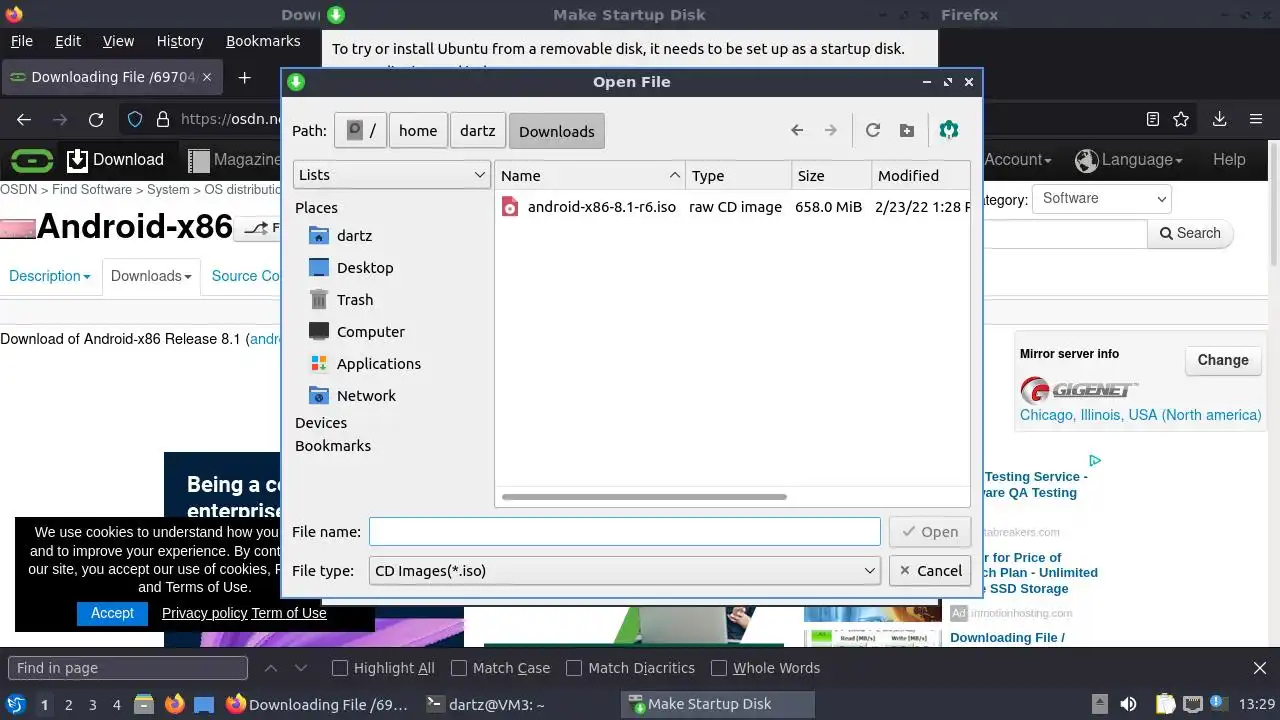Expand the Devices section in sidebar
The height and width of the screenshot is (720, 1280).
click(321, 423)
